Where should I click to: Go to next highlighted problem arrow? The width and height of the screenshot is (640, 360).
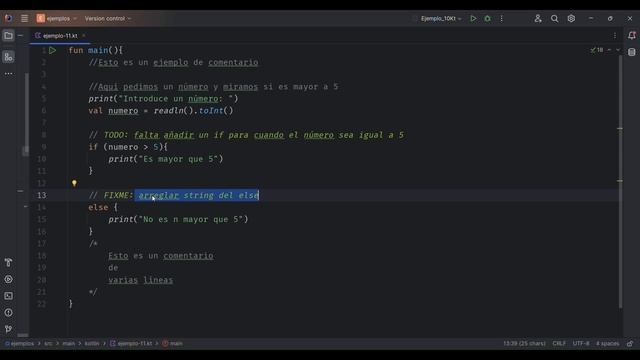618,50
